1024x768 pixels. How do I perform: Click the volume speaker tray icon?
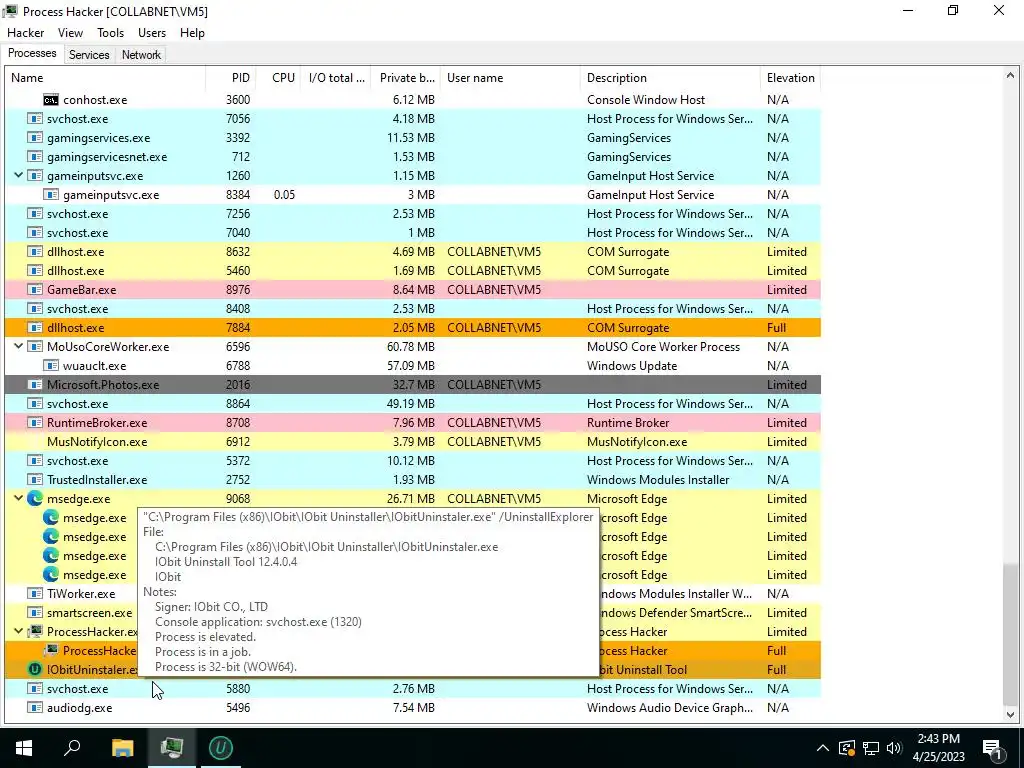pos(894,748)
